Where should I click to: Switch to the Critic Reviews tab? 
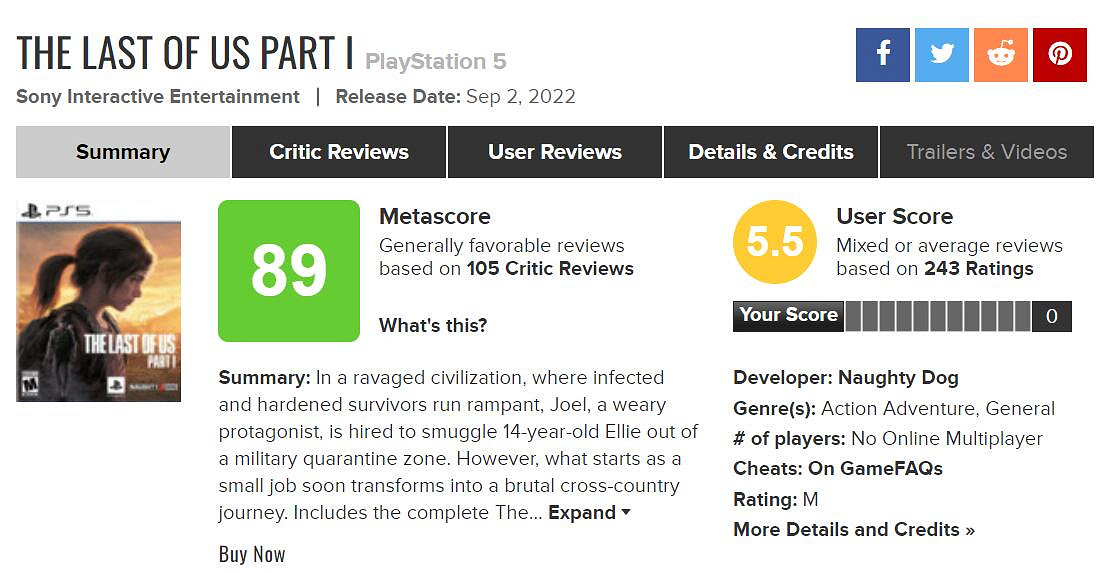click(x=339, y=152)
